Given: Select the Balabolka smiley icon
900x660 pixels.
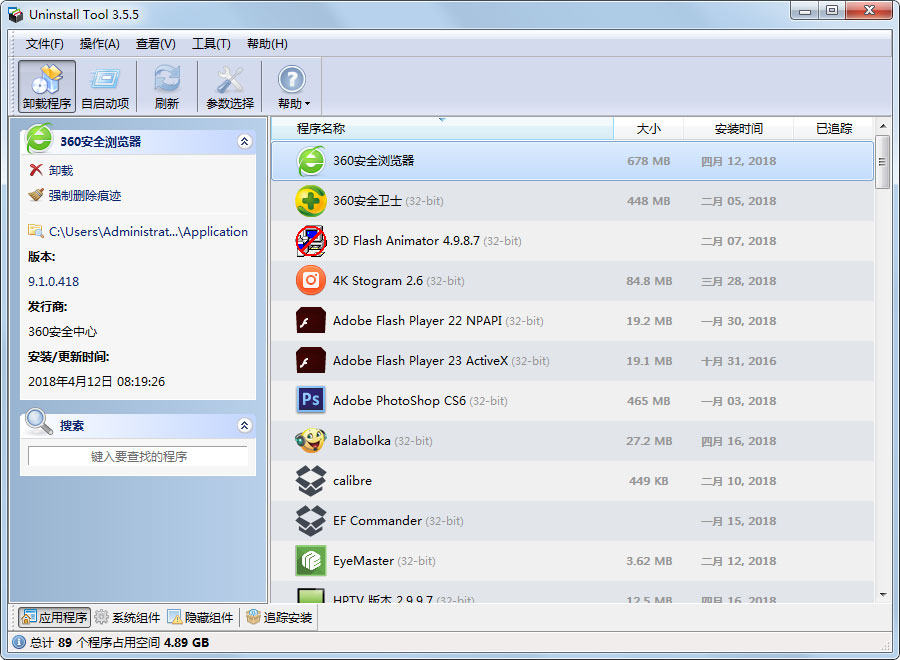Looking at the screenshot, I should 311,441.
